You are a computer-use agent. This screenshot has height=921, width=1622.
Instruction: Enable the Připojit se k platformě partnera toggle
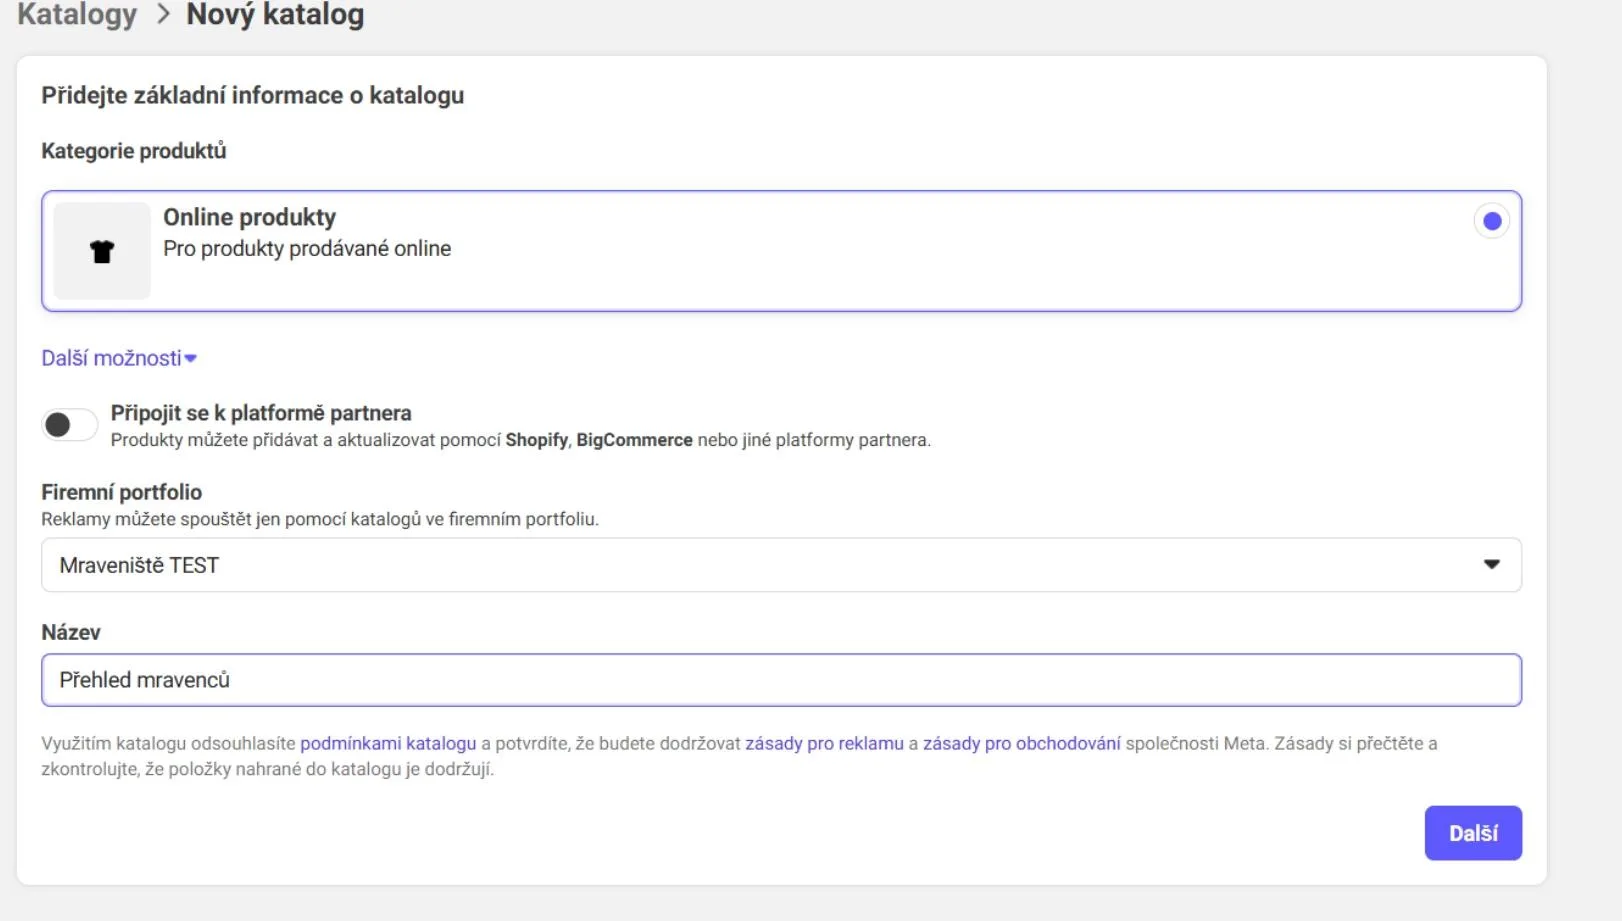69,425
